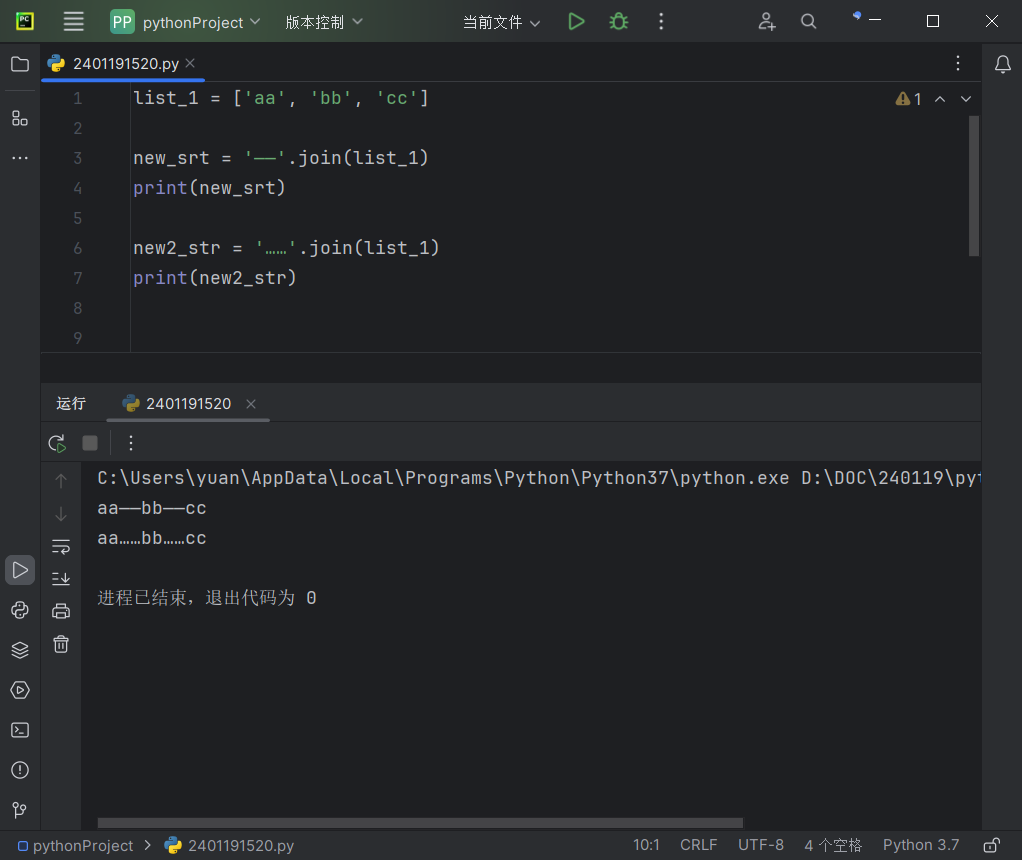Clear all console output with trash icon

[61, 644]
